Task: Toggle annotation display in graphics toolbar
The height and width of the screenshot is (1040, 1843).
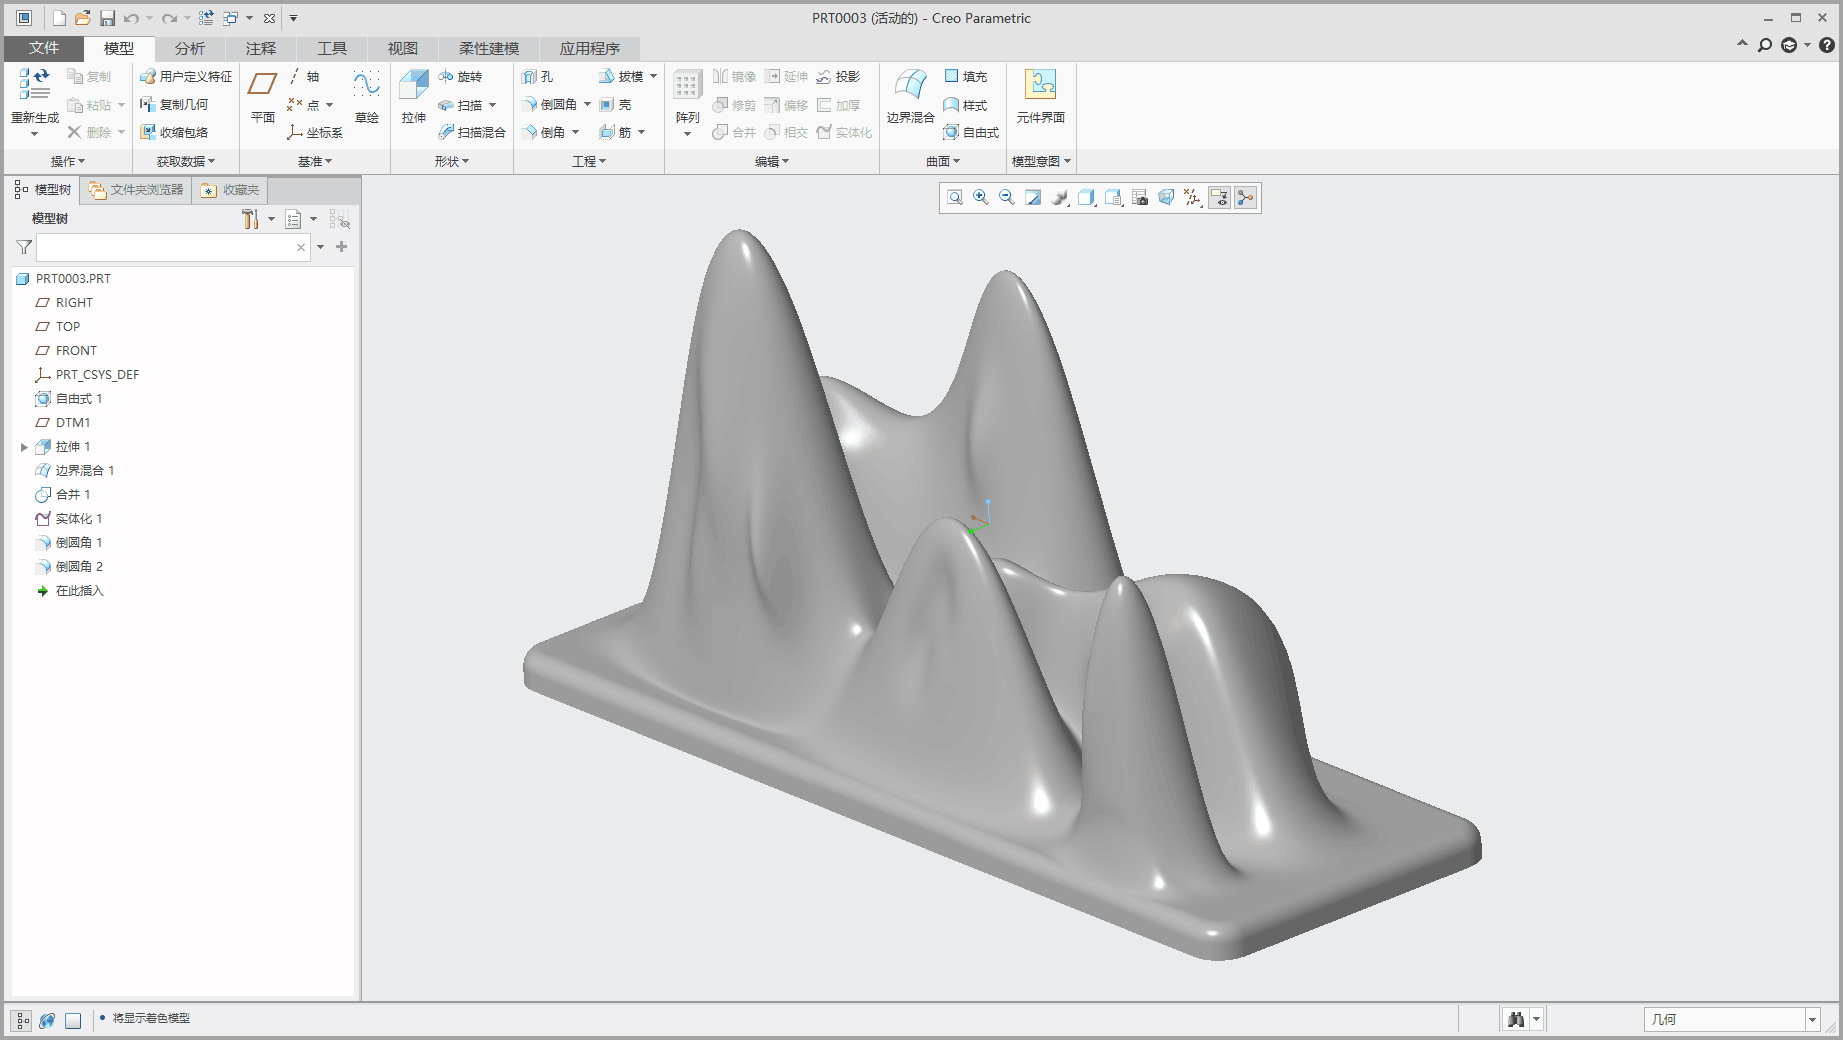Action: pos(1219,198)
